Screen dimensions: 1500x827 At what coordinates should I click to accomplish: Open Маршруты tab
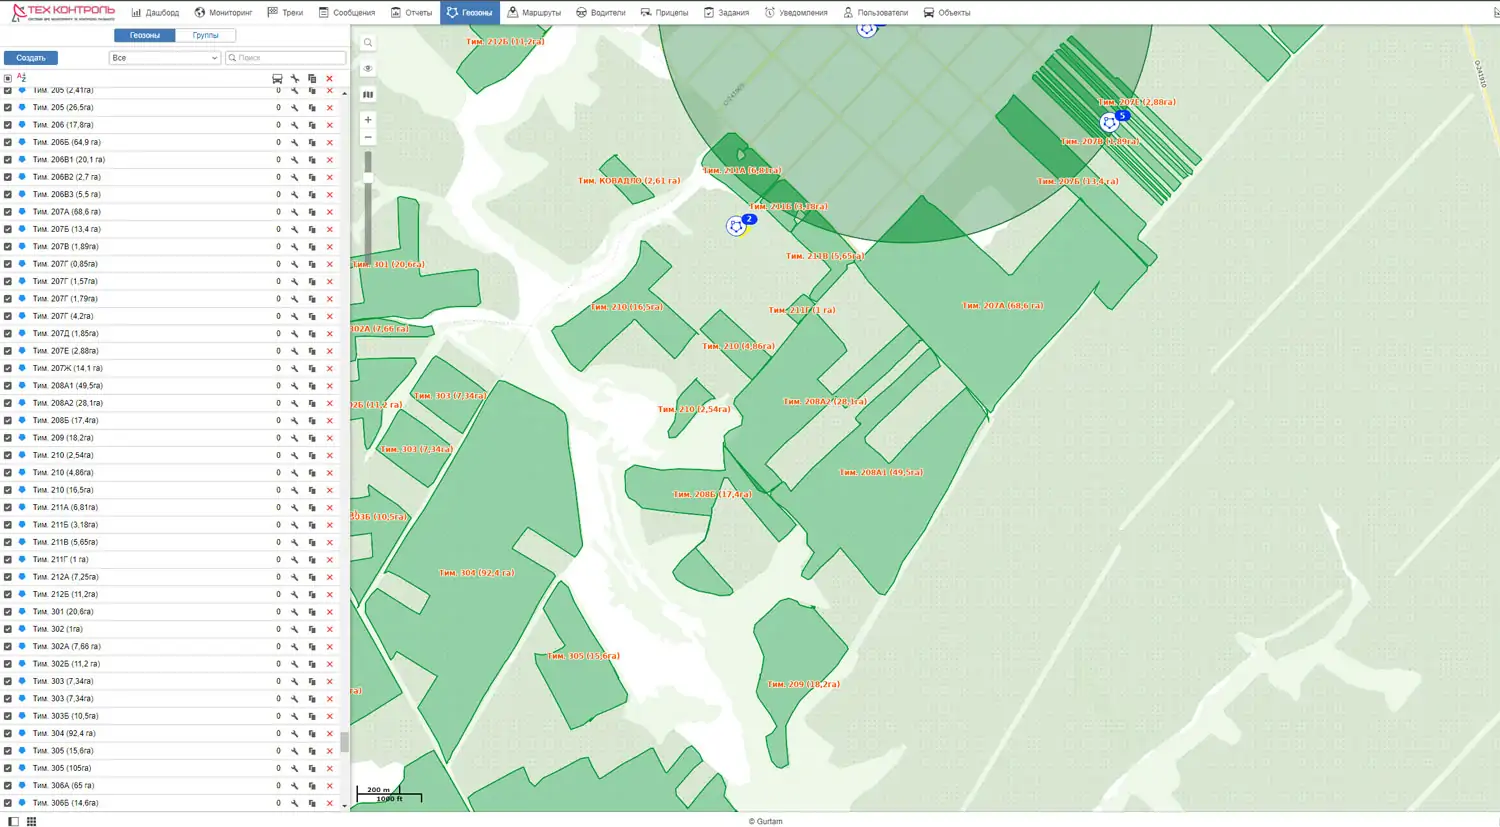[534, 12]
